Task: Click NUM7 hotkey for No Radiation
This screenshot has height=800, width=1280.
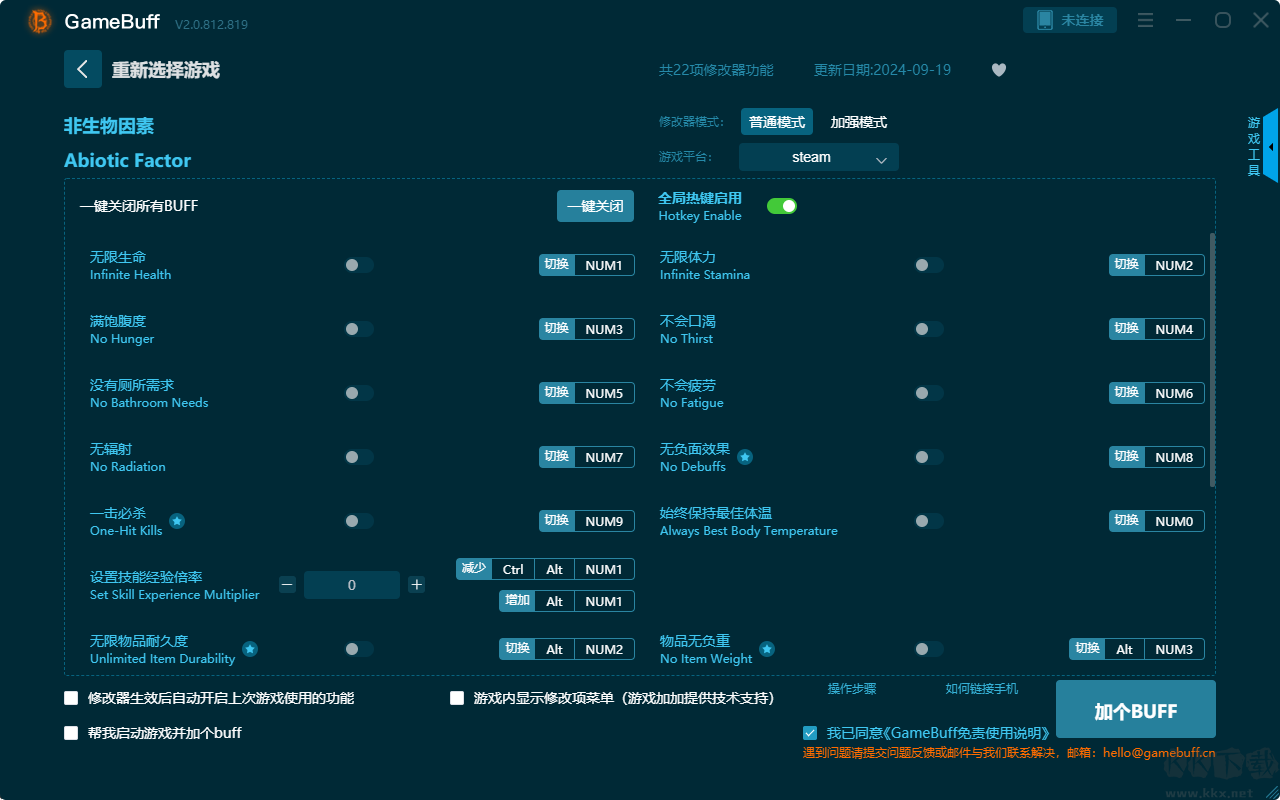Action: click(x=604, y=457)
